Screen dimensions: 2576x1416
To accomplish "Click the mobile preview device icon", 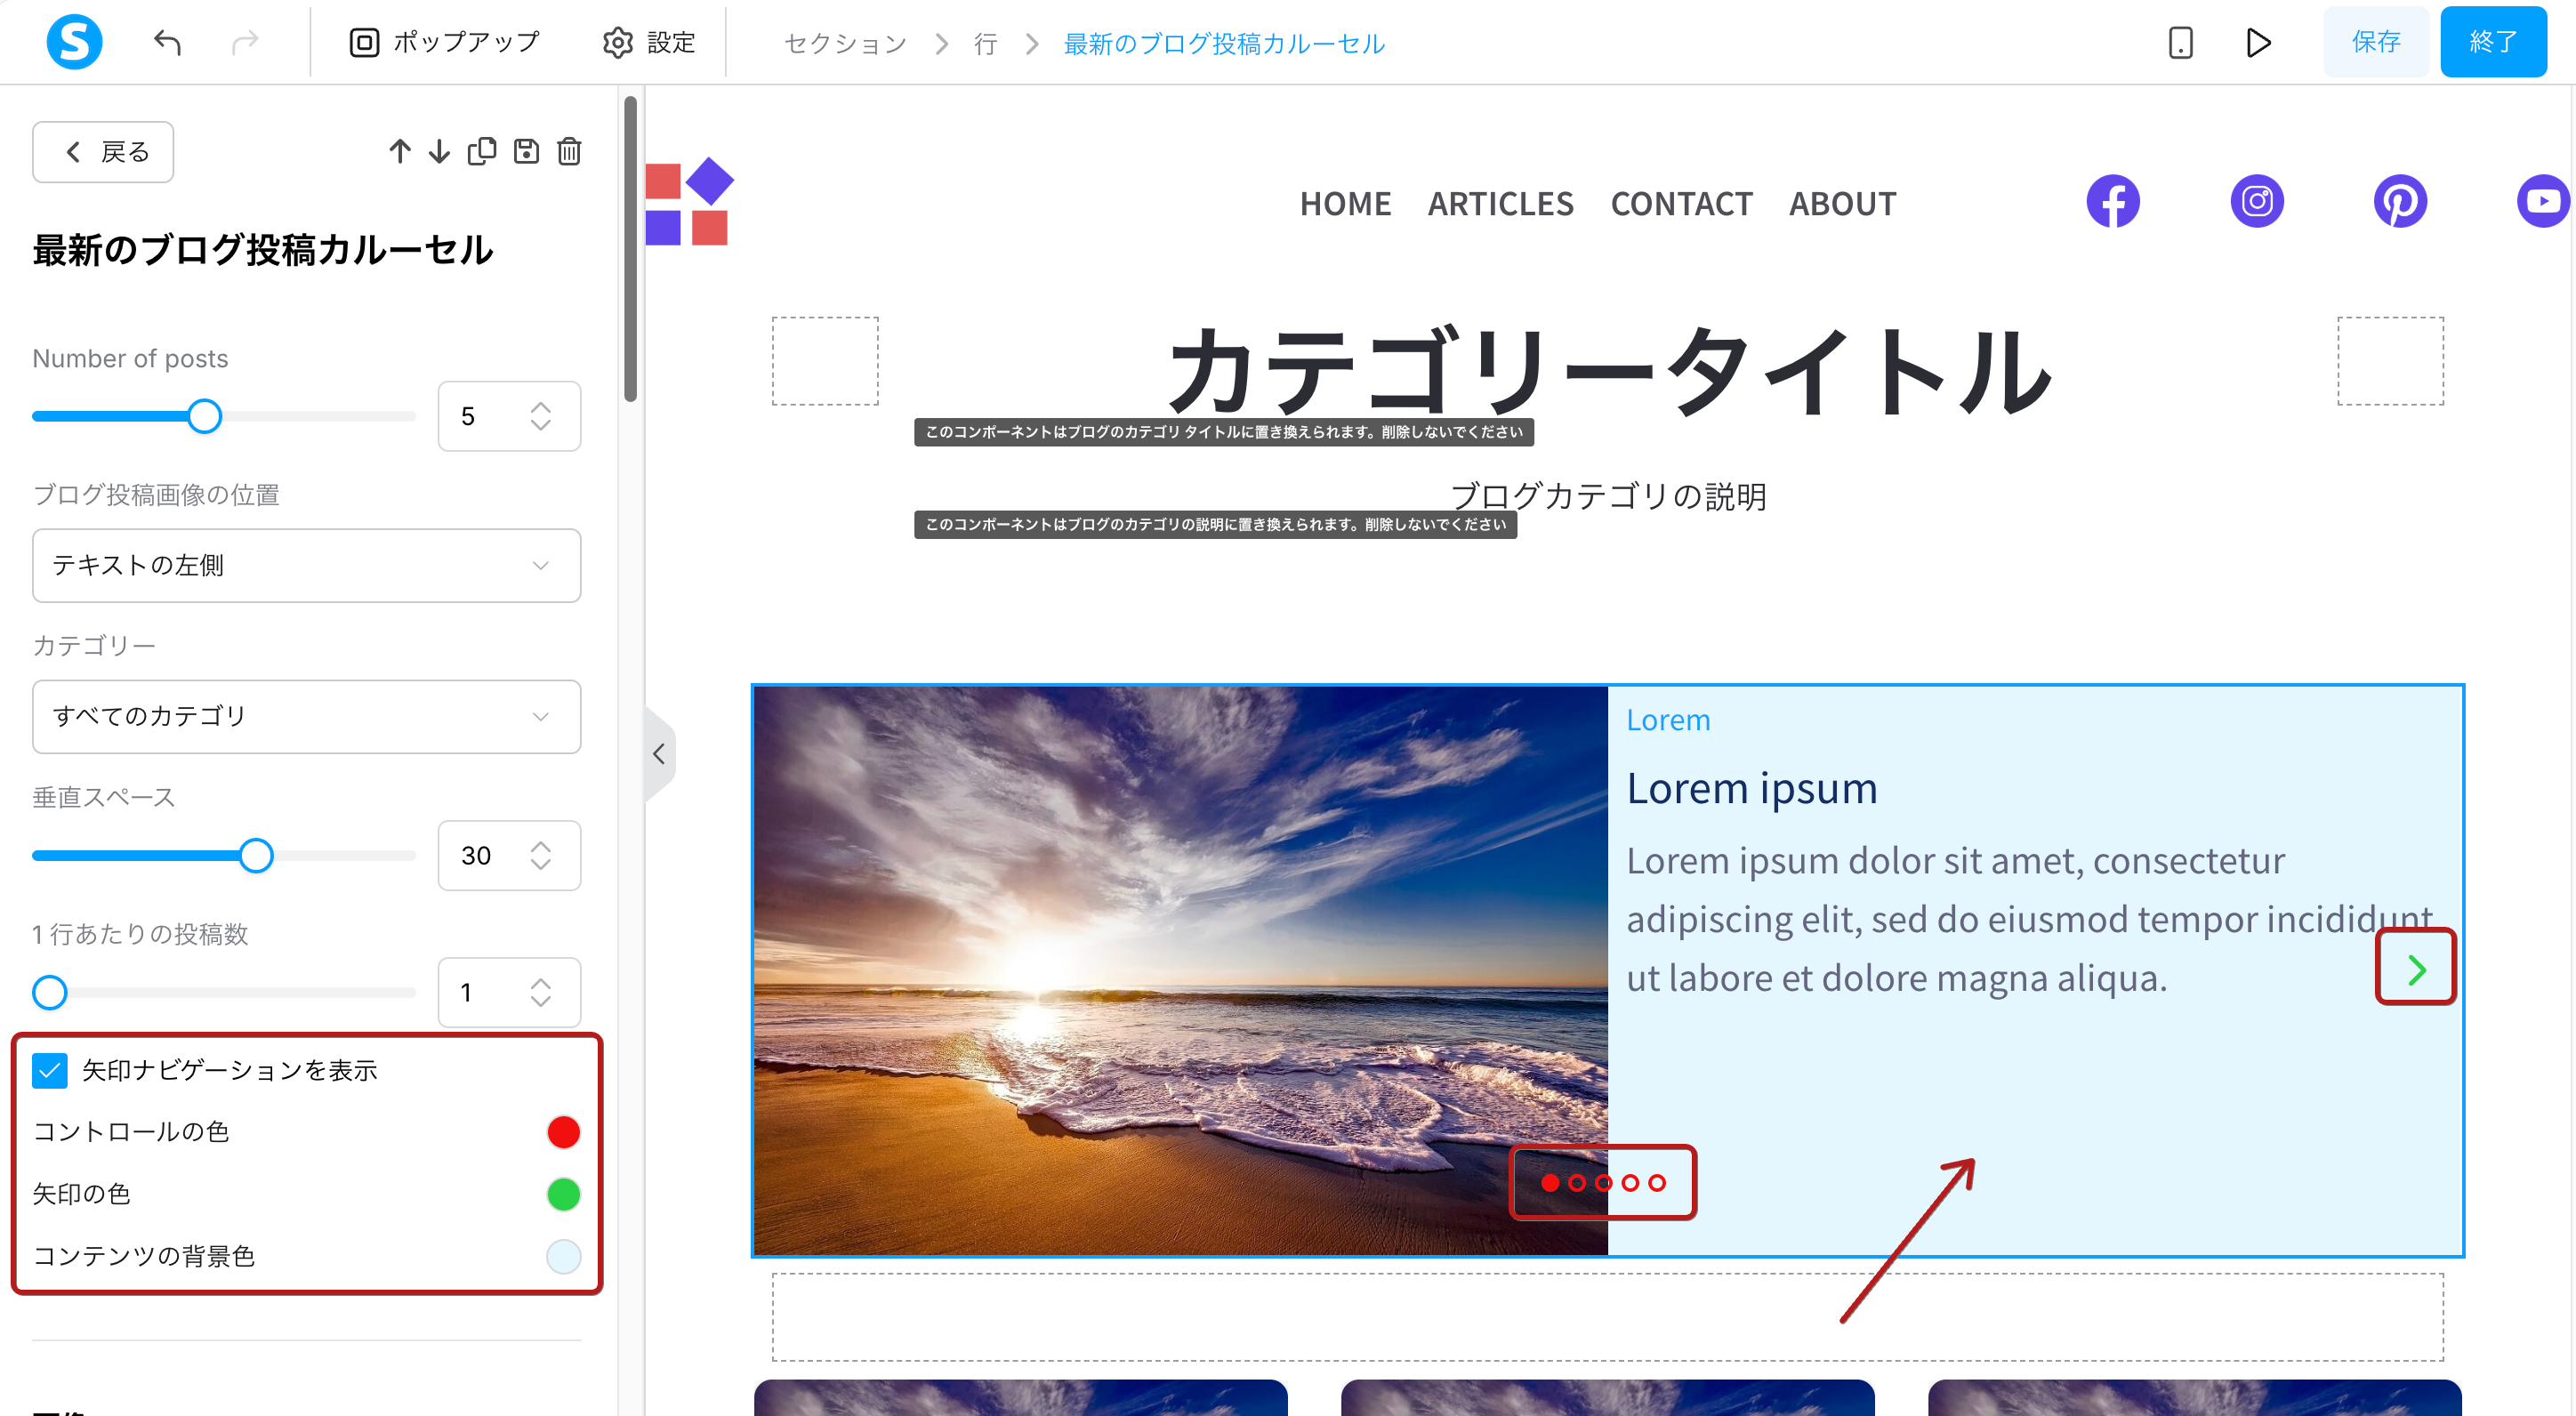I will click(2180, 42).
